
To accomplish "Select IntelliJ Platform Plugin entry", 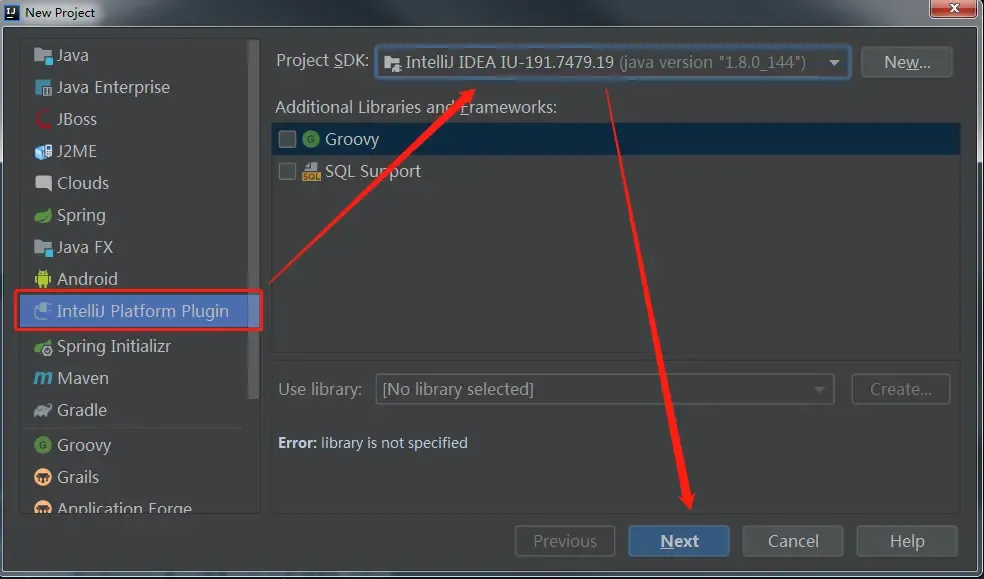I will point(142,311).
